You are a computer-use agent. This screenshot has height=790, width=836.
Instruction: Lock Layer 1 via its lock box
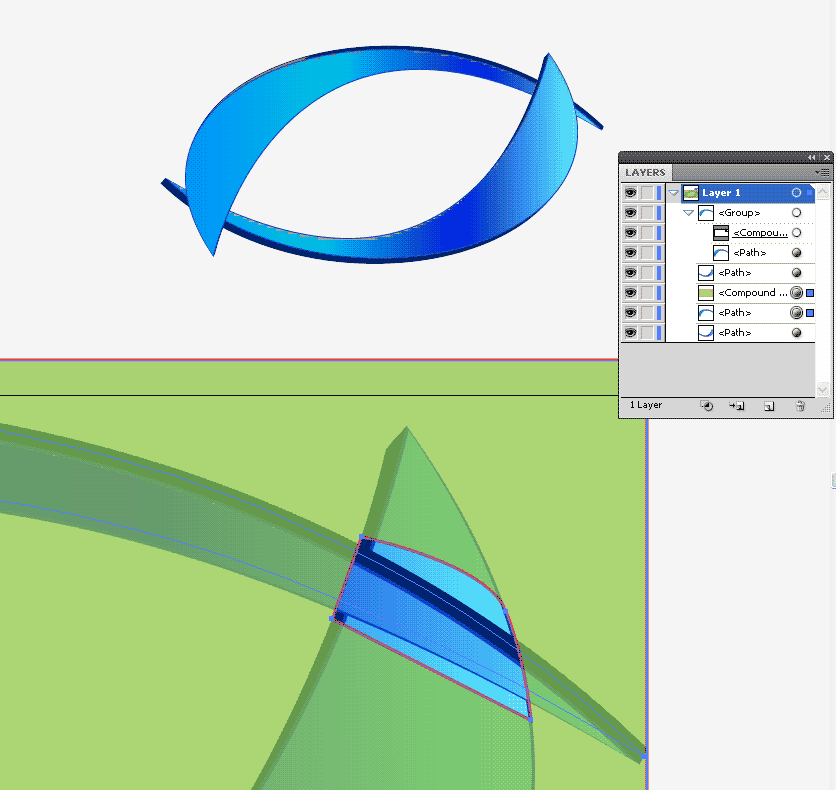(647, 192)
